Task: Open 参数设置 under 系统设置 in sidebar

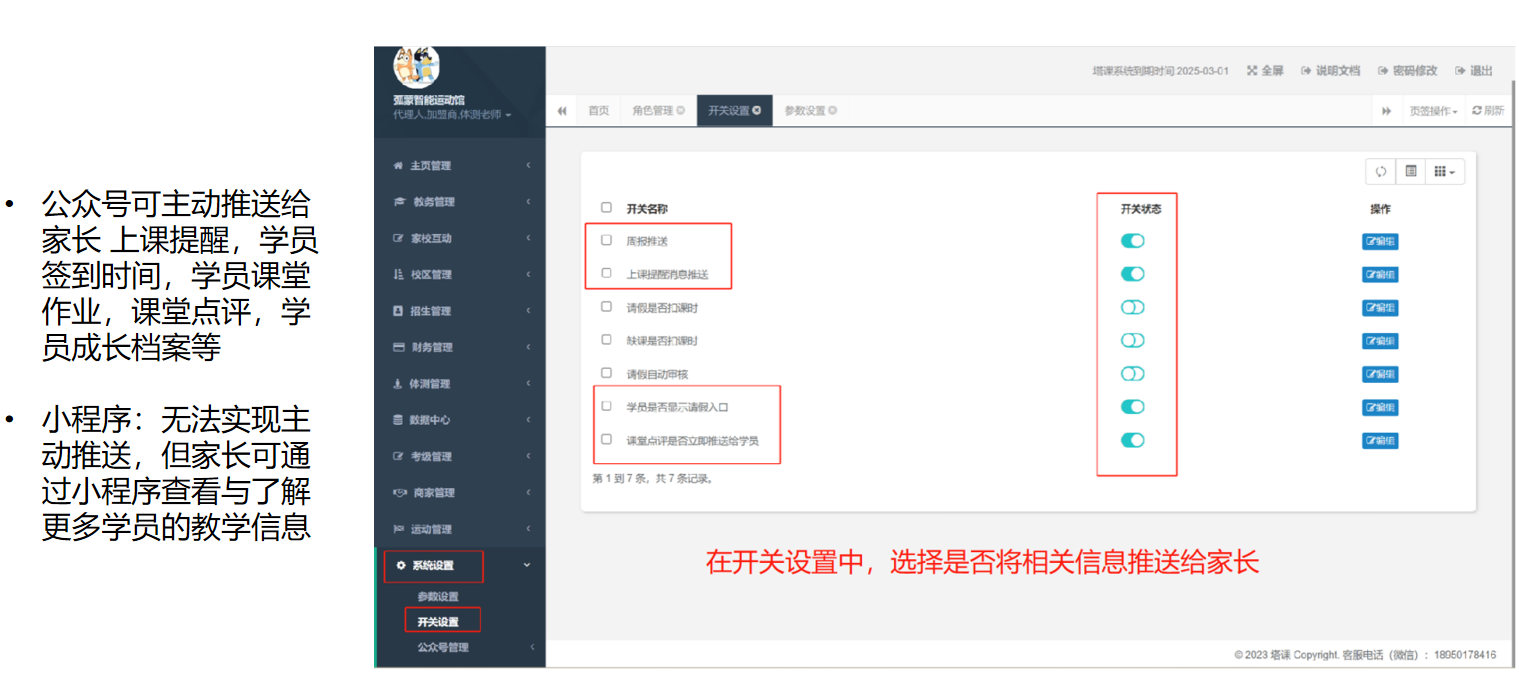Action: (x=438, y=597)
